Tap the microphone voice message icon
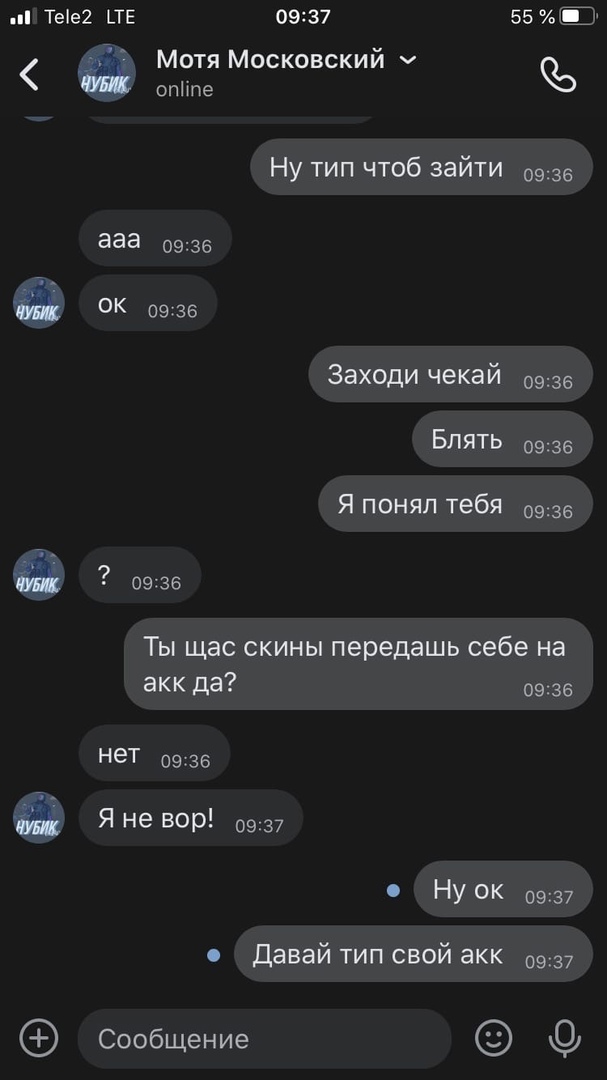This screenshot has height=1080, width=607. [x=564, y=1038]
